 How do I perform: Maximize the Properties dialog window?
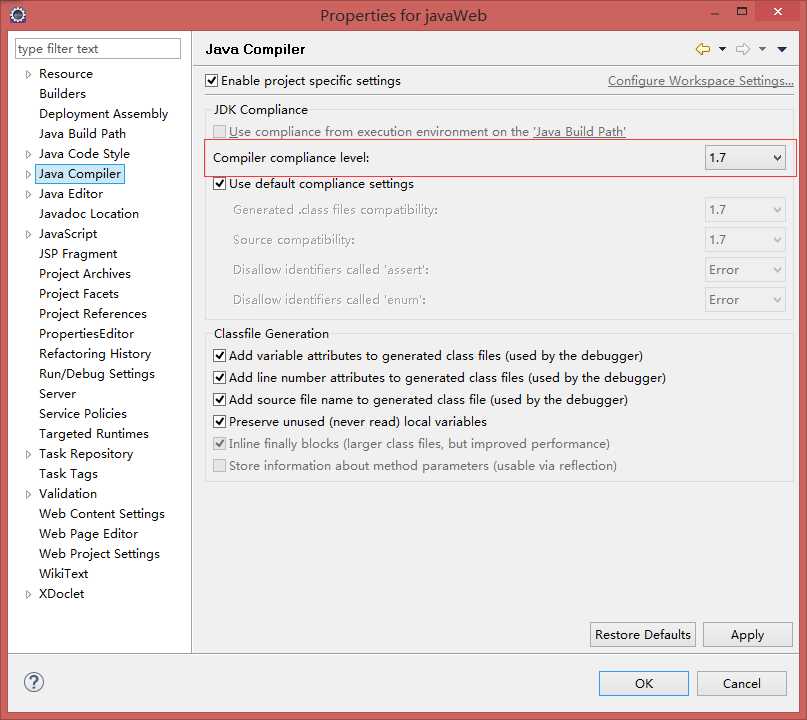[x=742, y=11]
